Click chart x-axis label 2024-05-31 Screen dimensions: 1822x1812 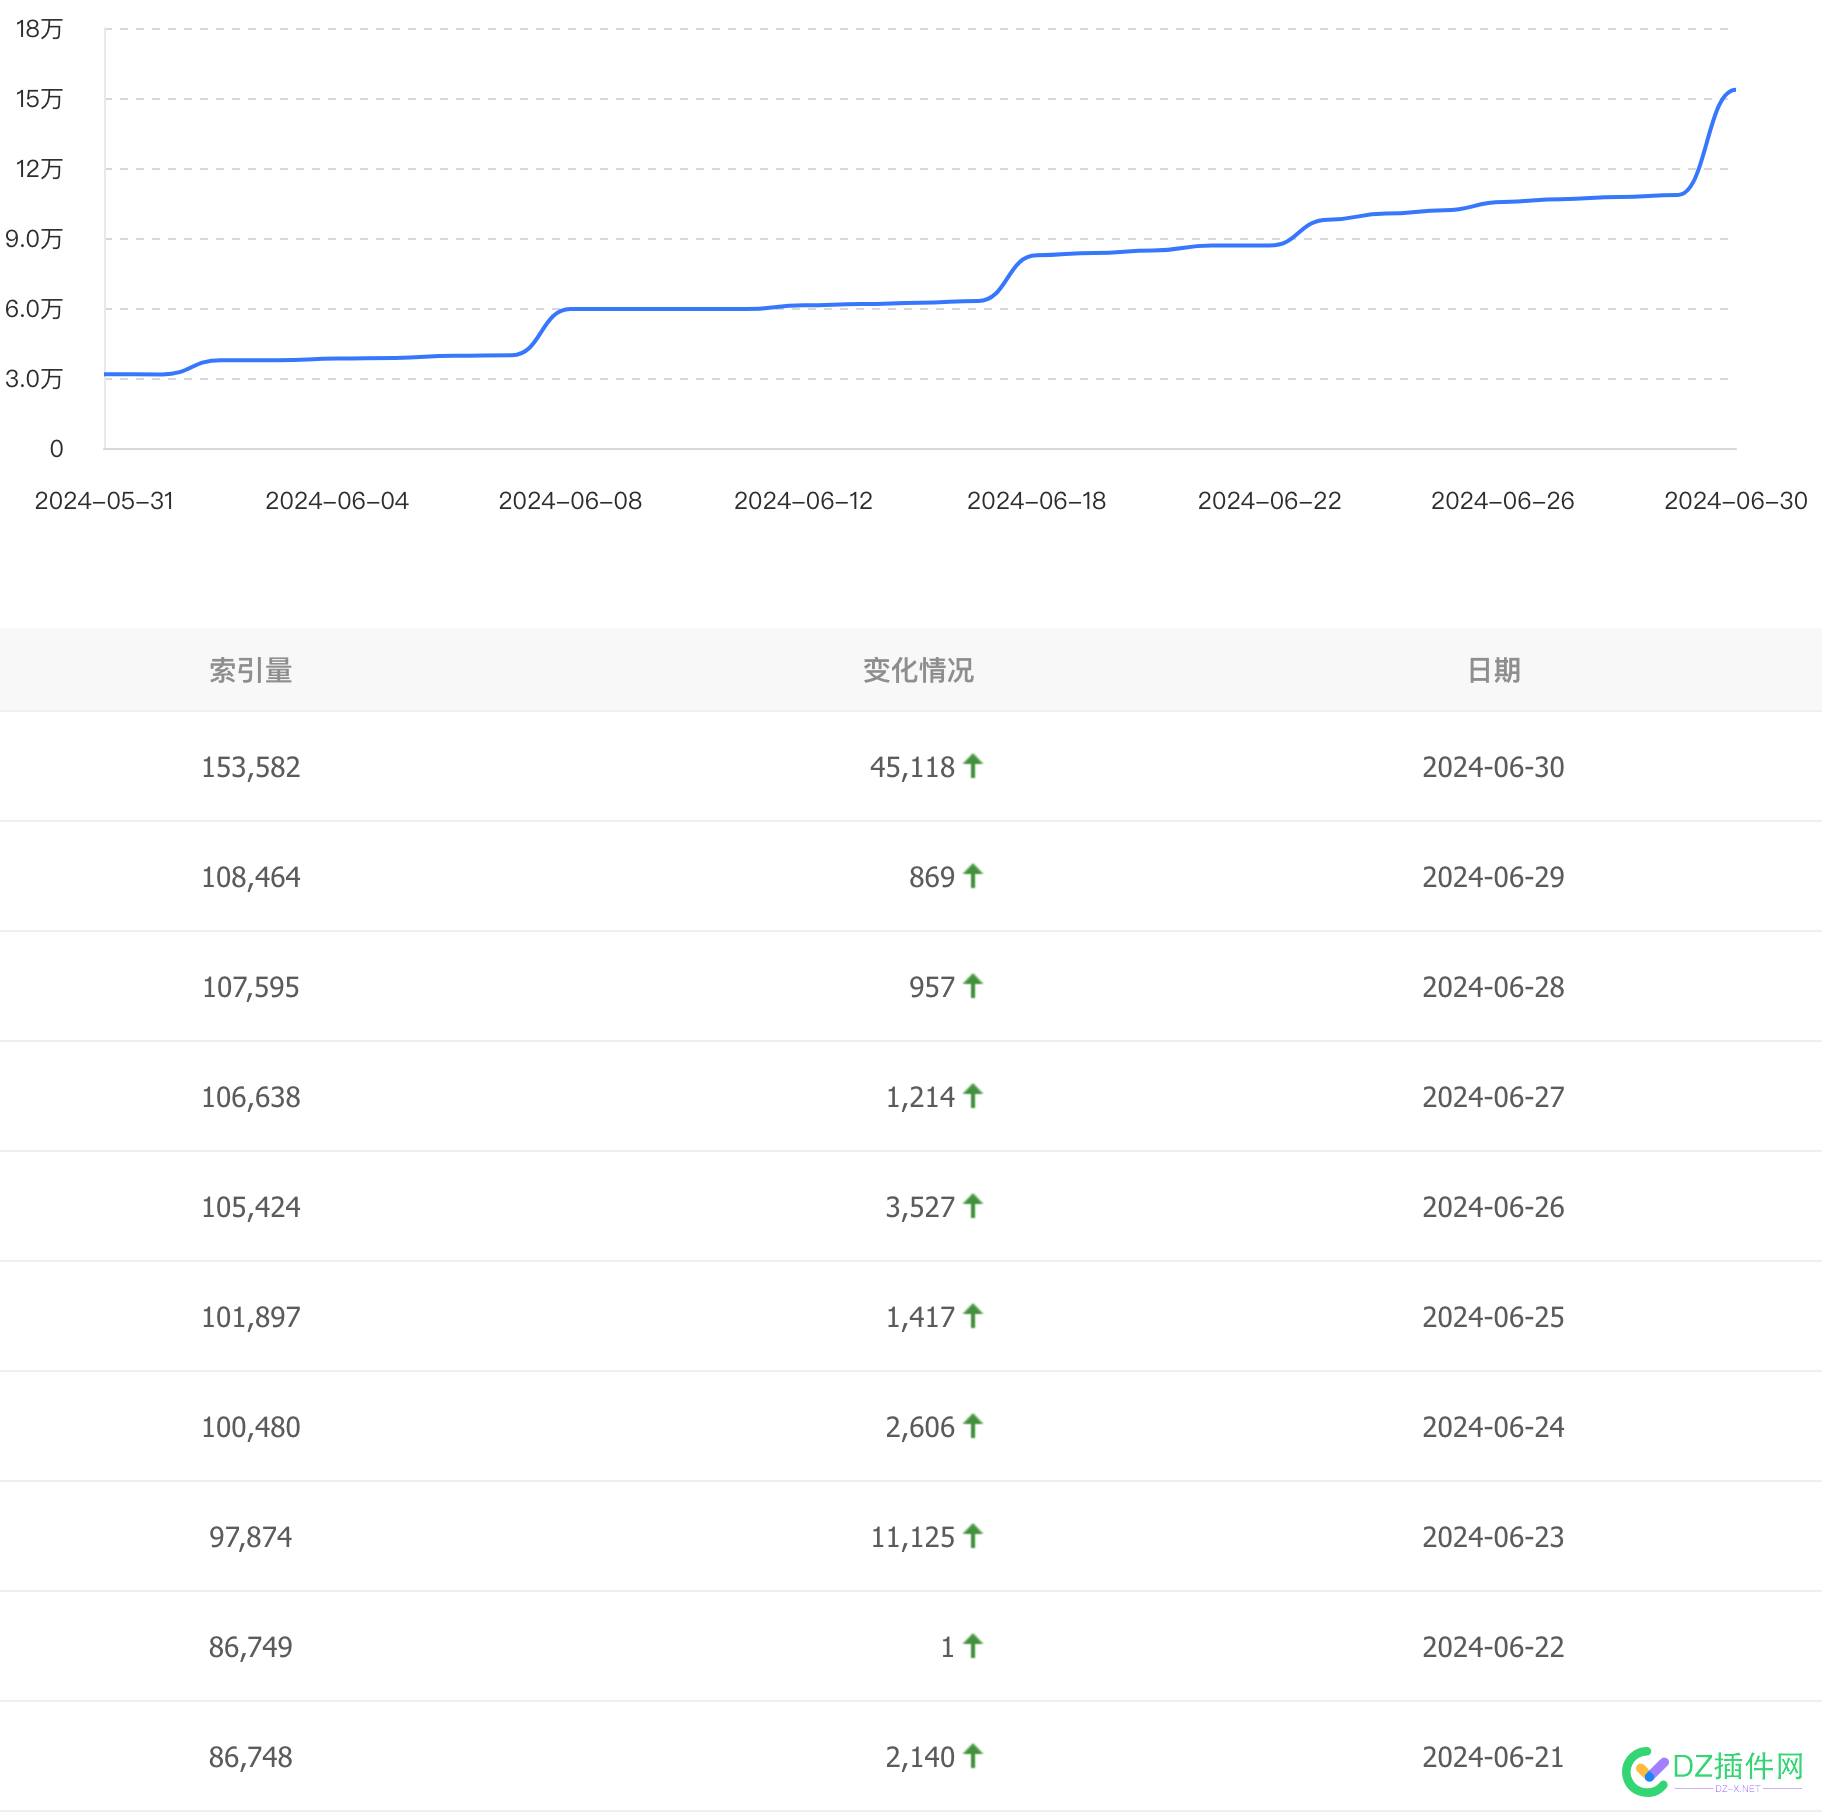coord(104,501)
